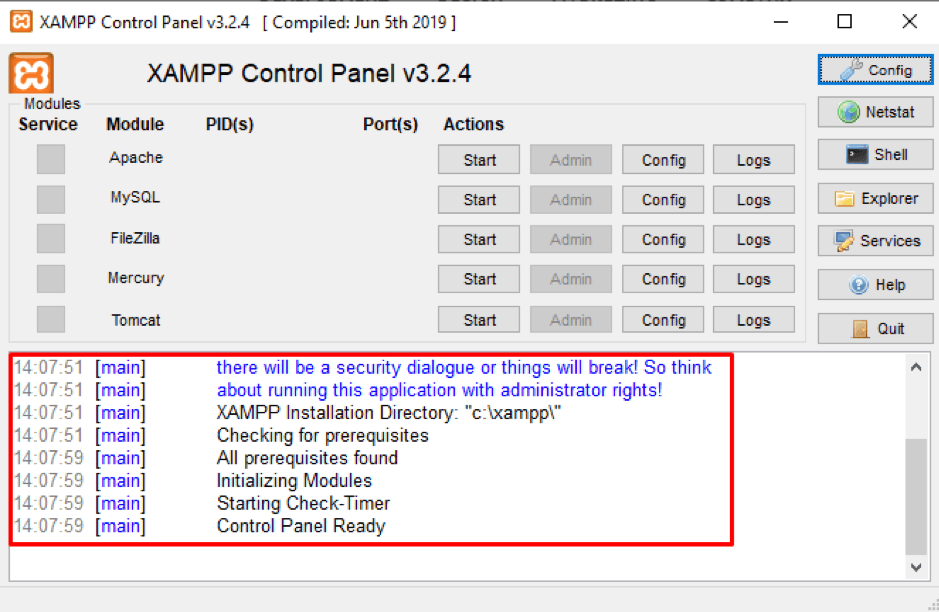This screenshot has height=612, width=939.
Task: Enable Tomcat service install checkbox
Action: point(50,319)
